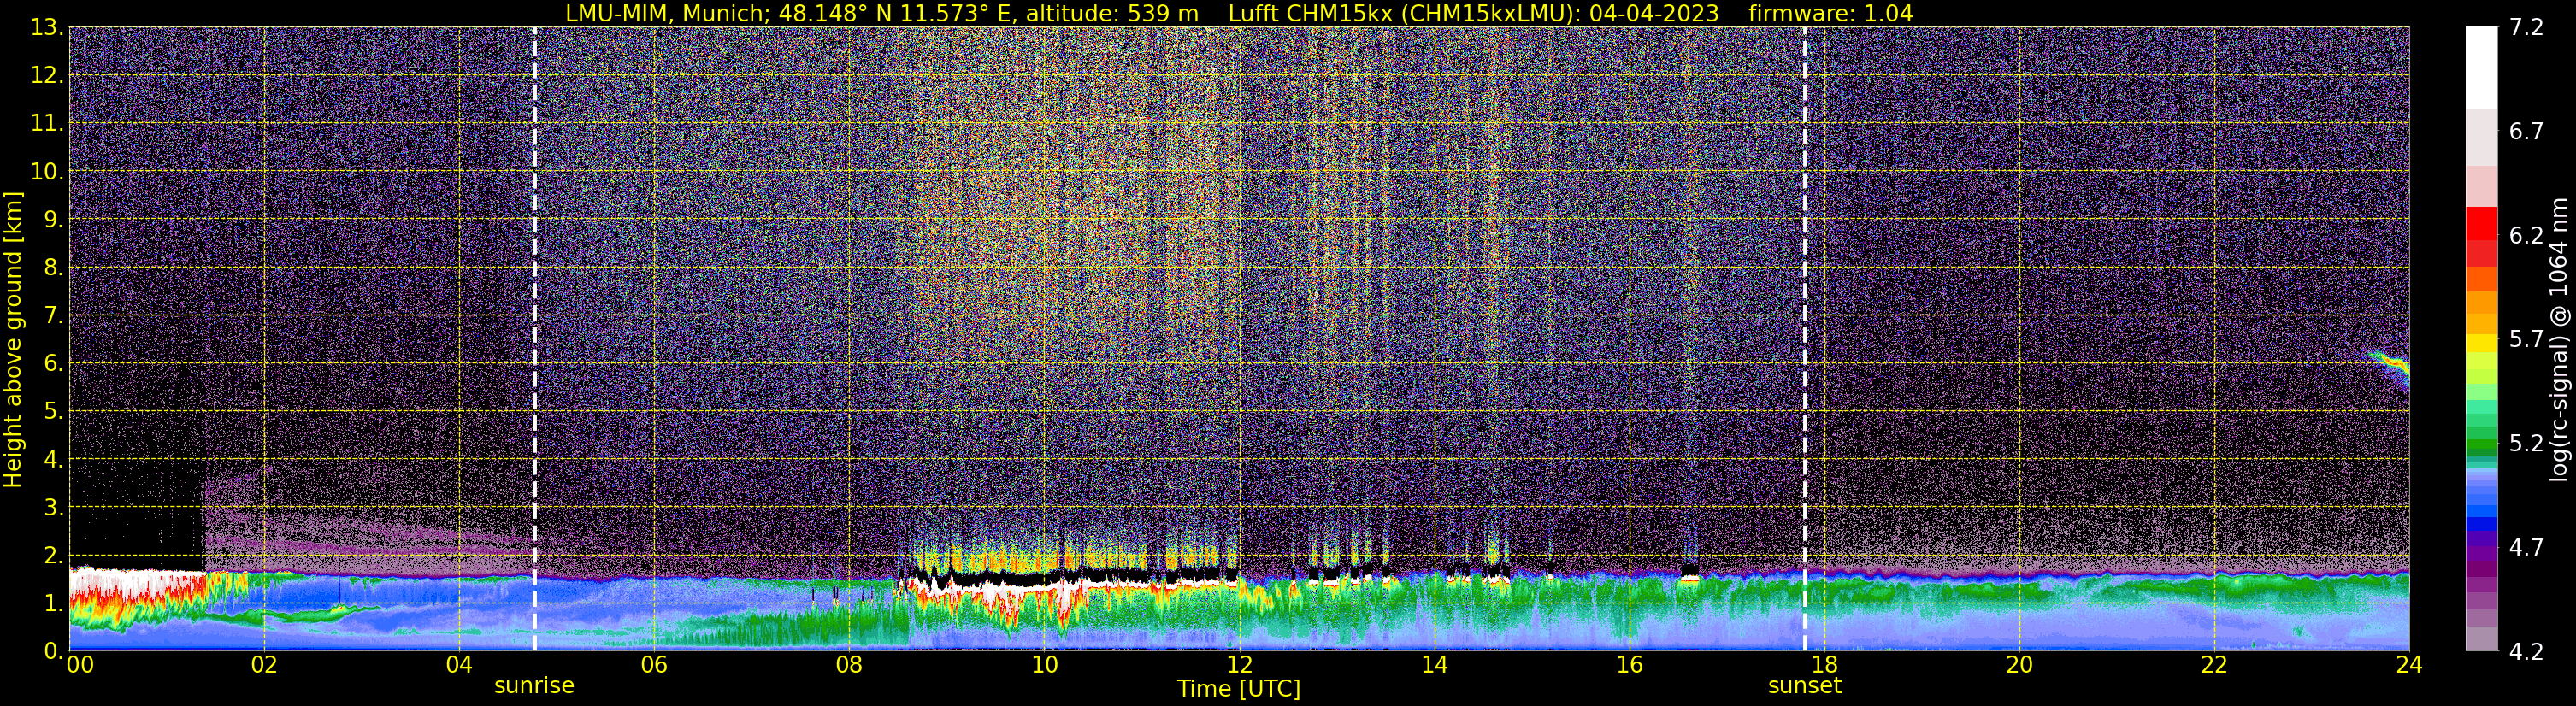Screen dimensions: 2576x706
Task: Click the '7.' height tick label
Action: [52, 315]
